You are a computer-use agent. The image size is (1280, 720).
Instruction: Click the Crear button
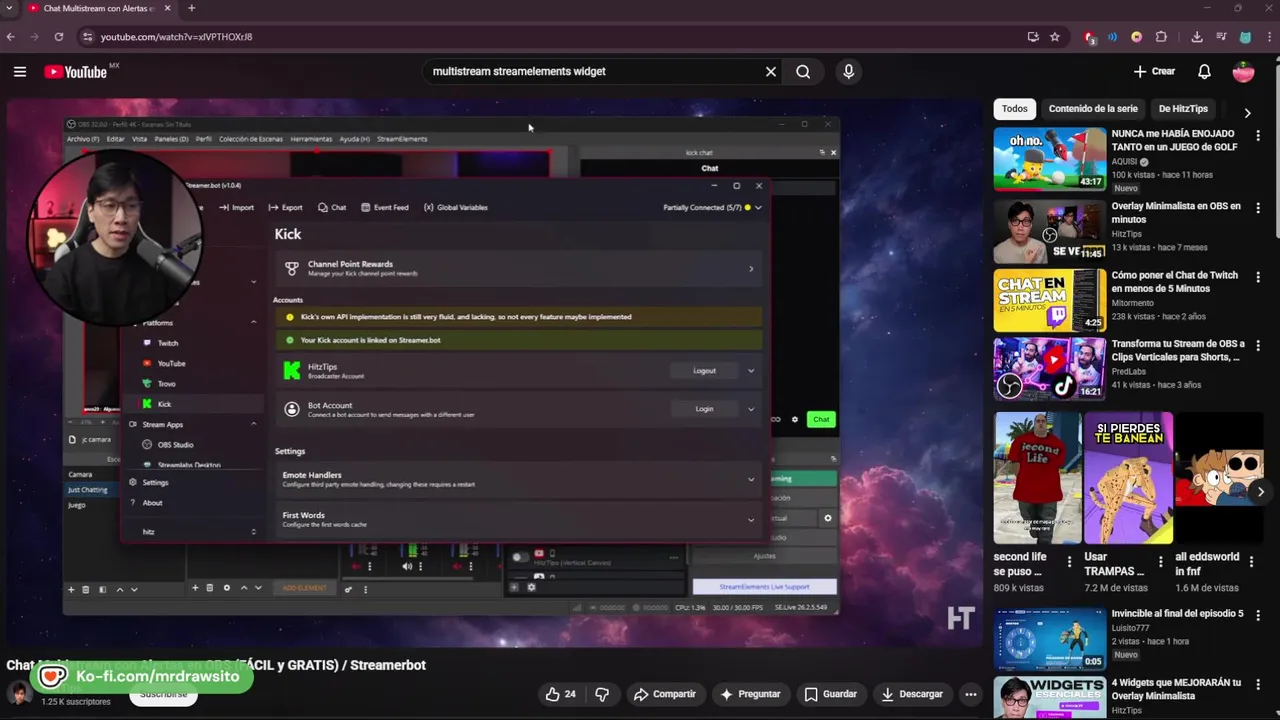1154,72
